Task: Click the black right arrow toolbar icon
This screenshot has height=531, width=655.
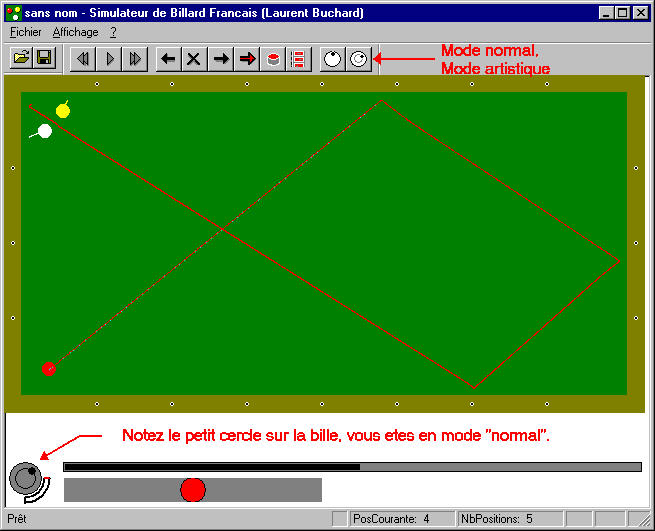Action: (221, 59)
